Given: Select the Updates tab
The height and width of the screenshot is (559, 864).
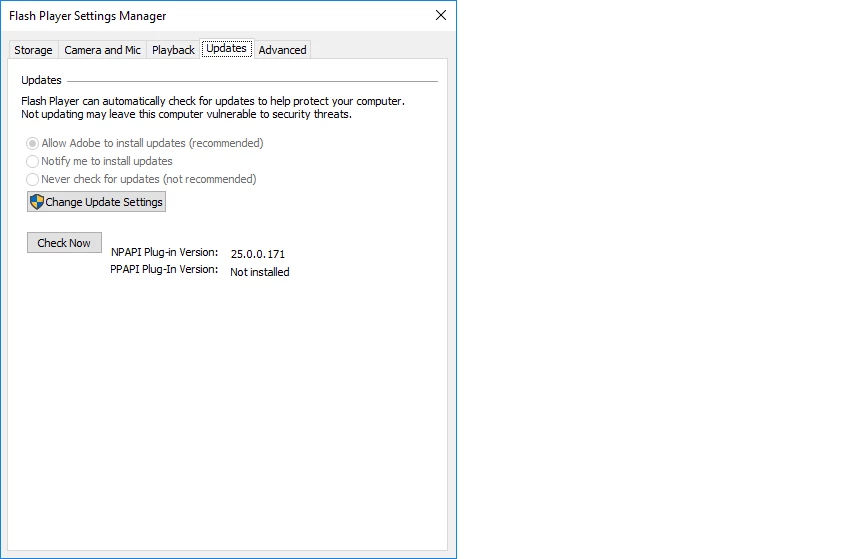Looking at the screenshot, I should pos(226,49).
